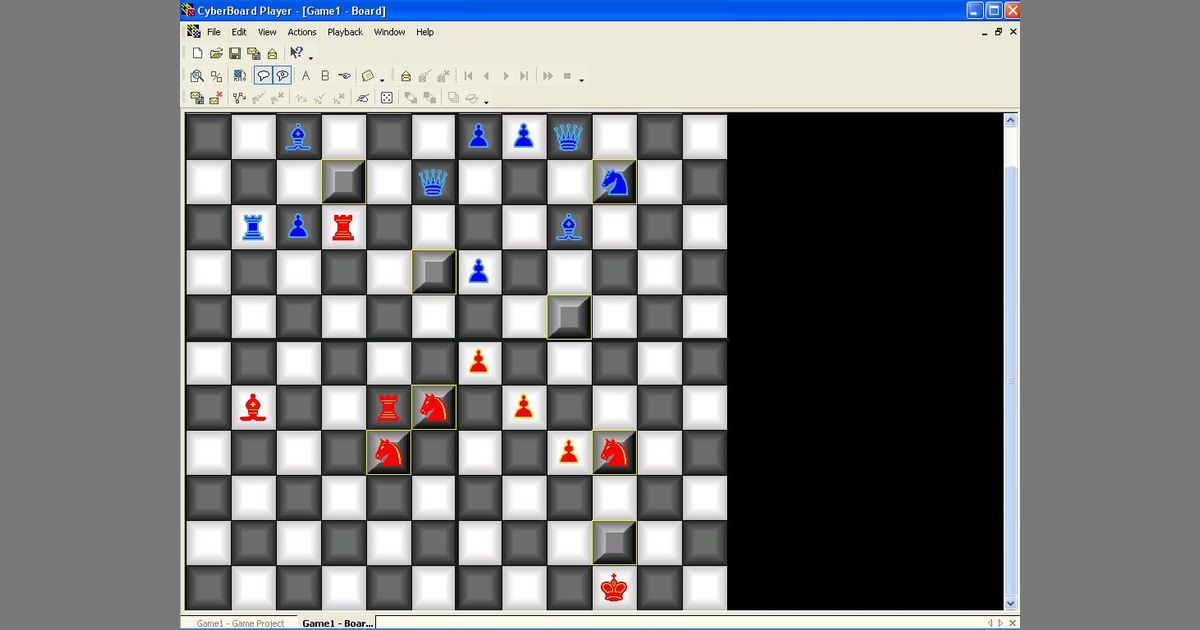Open the Playback menu
Screen dimensions: 1200x630
pyautogui.click(x=345, y=31)
